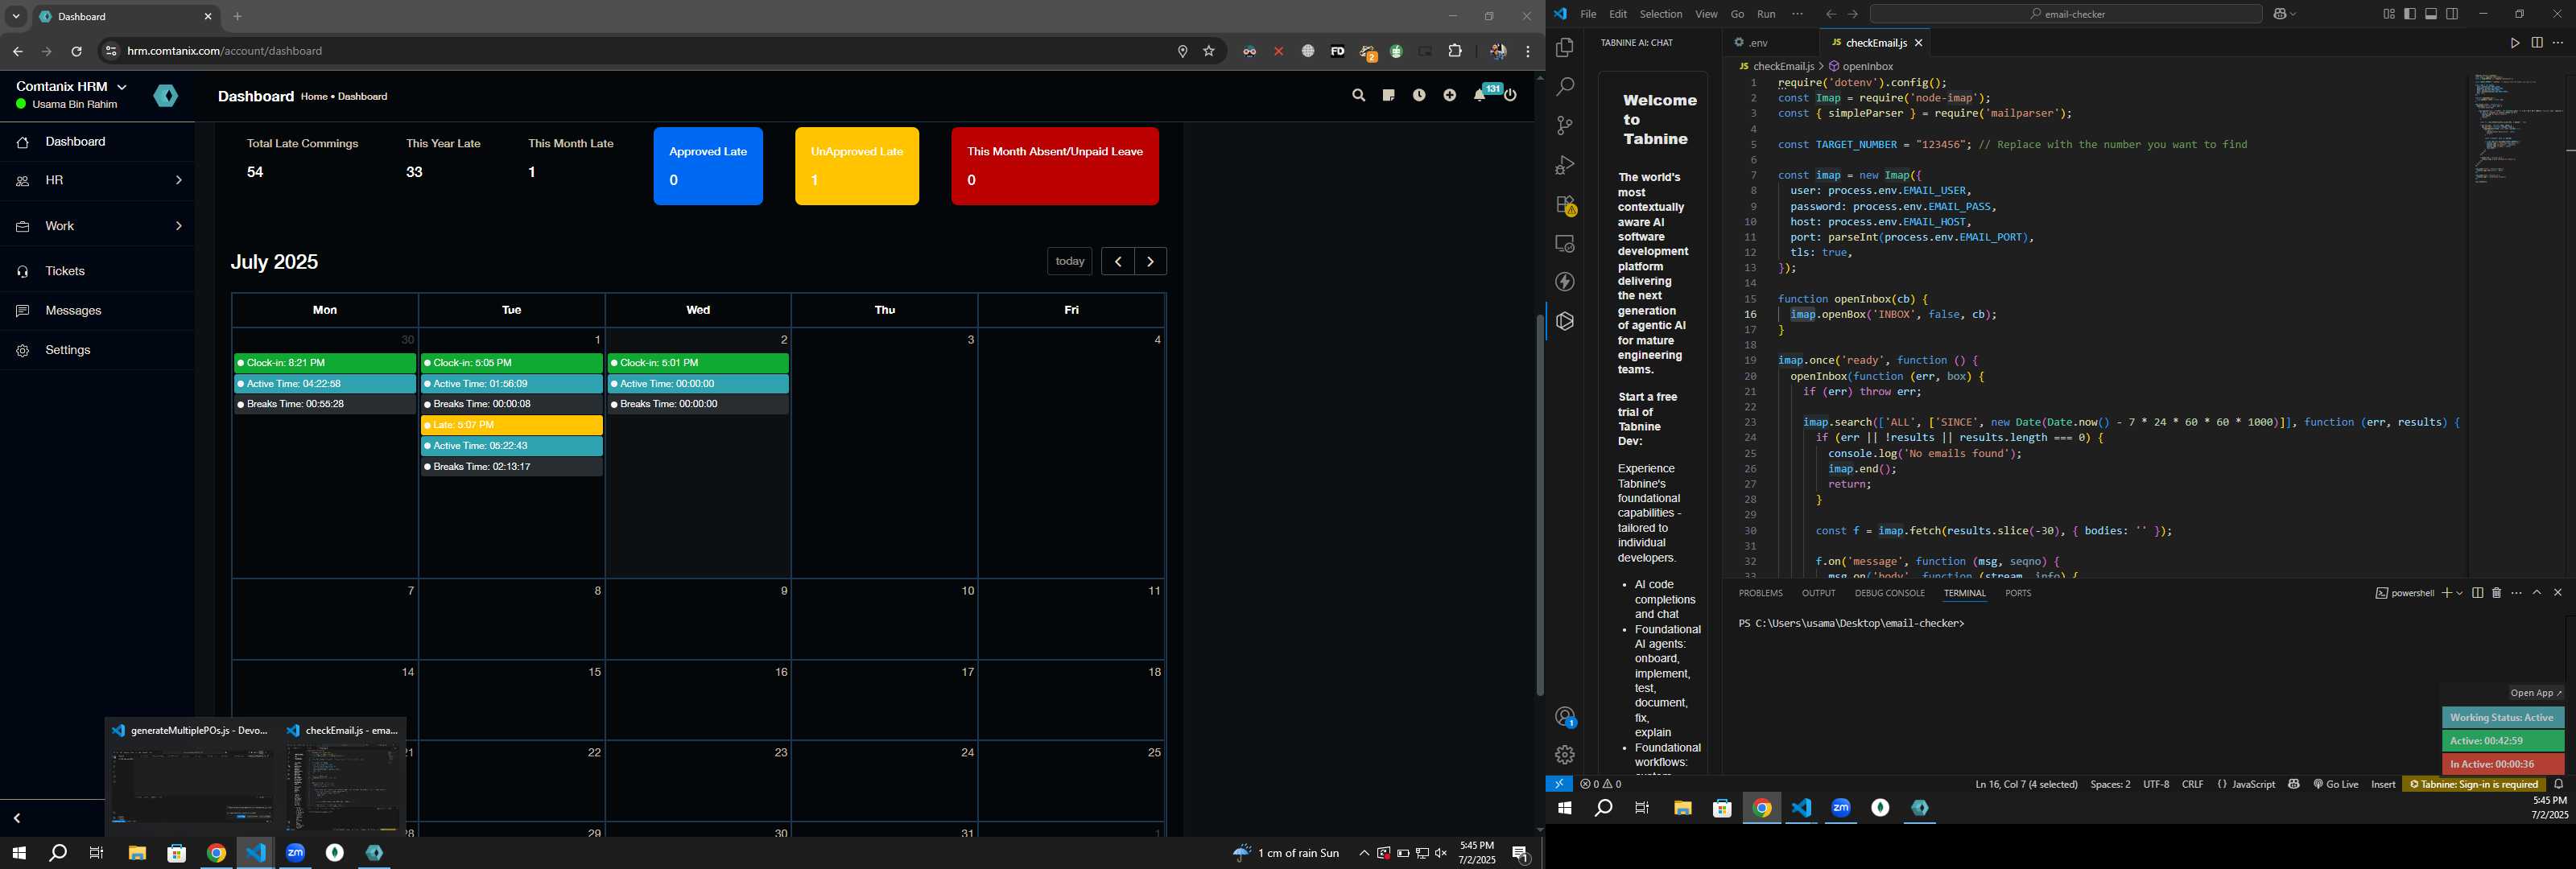Viewport: 2576px width, 869px height.
Task: Split the powershell terminal
Action: 2477,593
